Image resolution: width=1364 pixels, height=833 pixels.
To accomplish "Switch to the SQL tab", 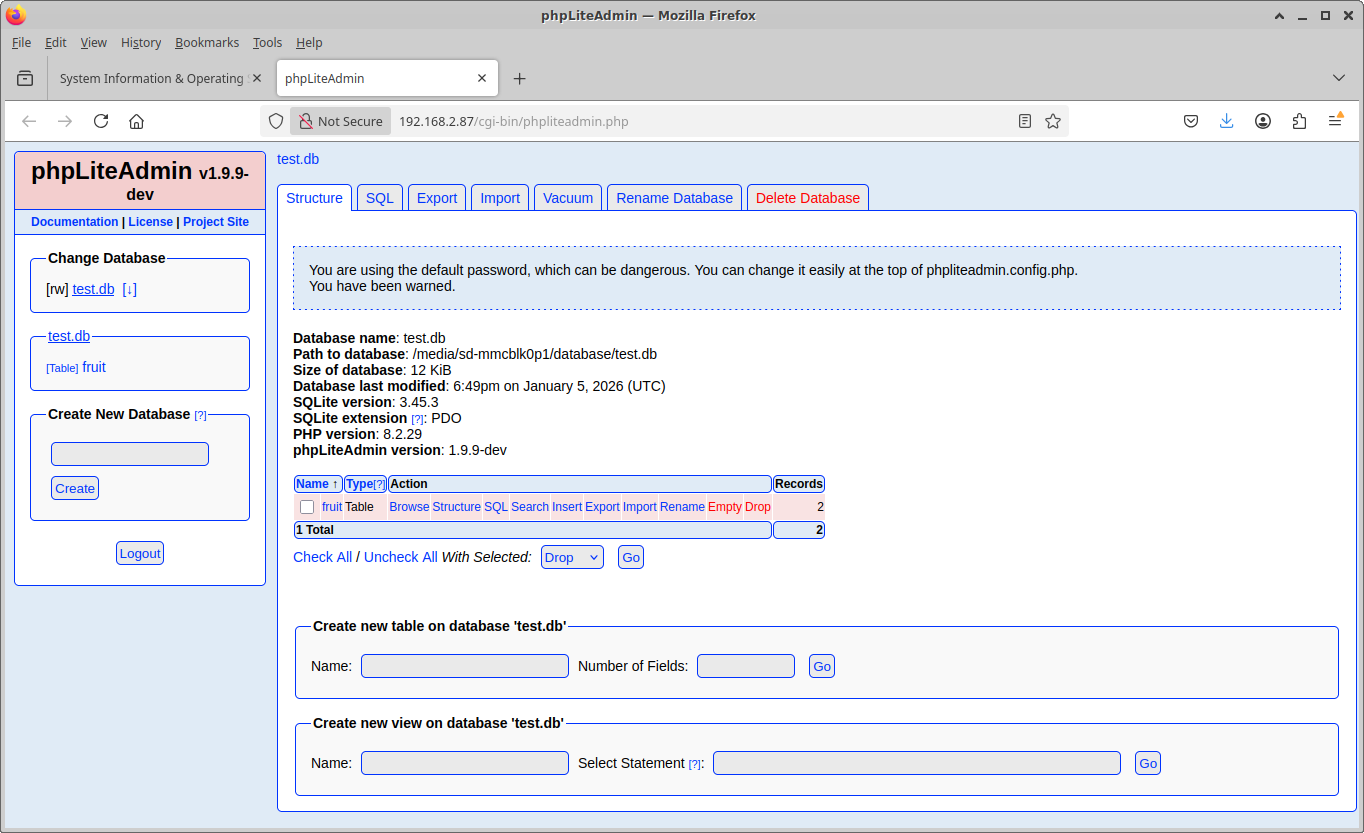I will (380, 198).
